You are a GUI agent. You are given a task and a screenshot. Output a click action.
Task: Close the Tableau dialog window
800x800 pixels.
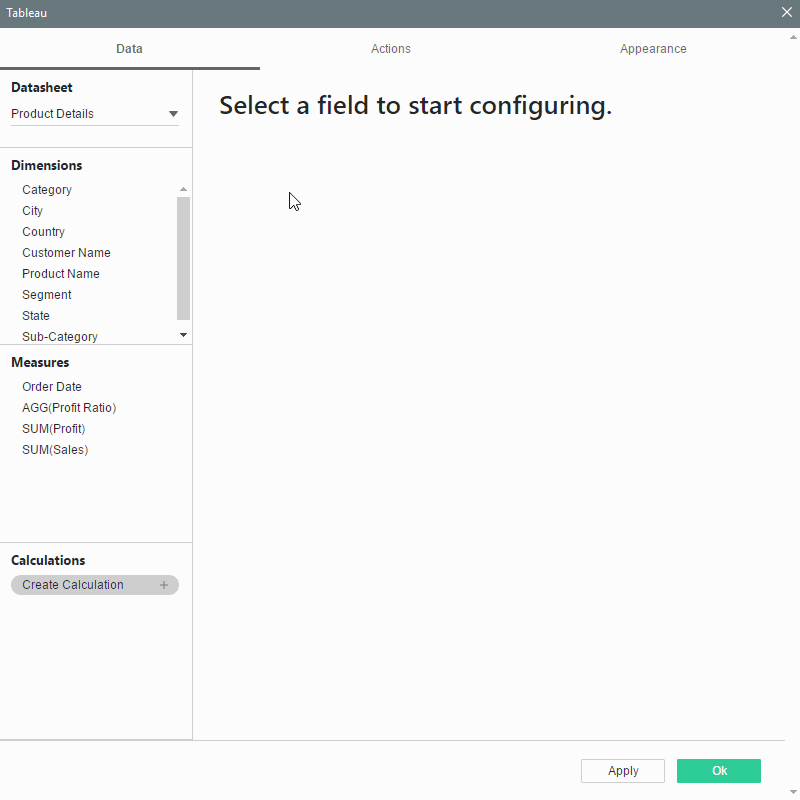coord(786,13)
